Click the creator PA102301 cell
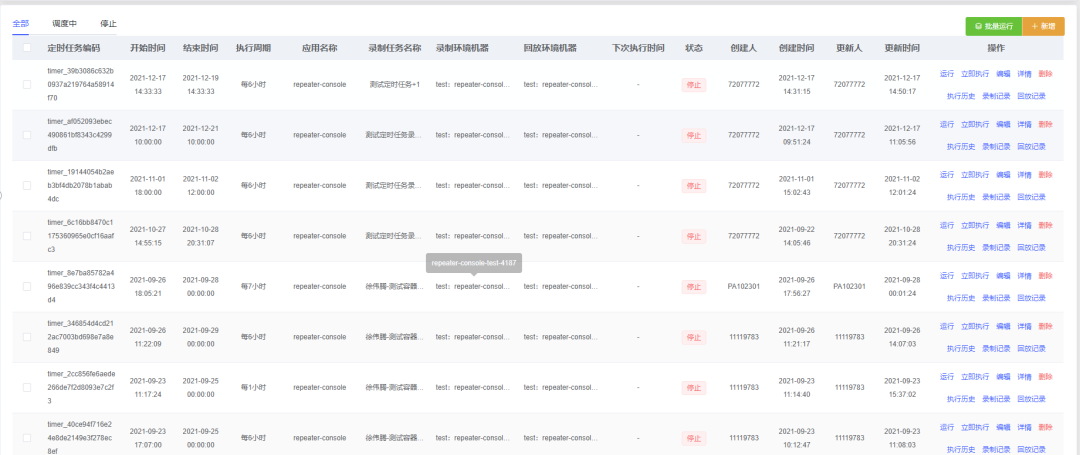1080x455 pixels. pyautogui.click(x=743, y=286)
